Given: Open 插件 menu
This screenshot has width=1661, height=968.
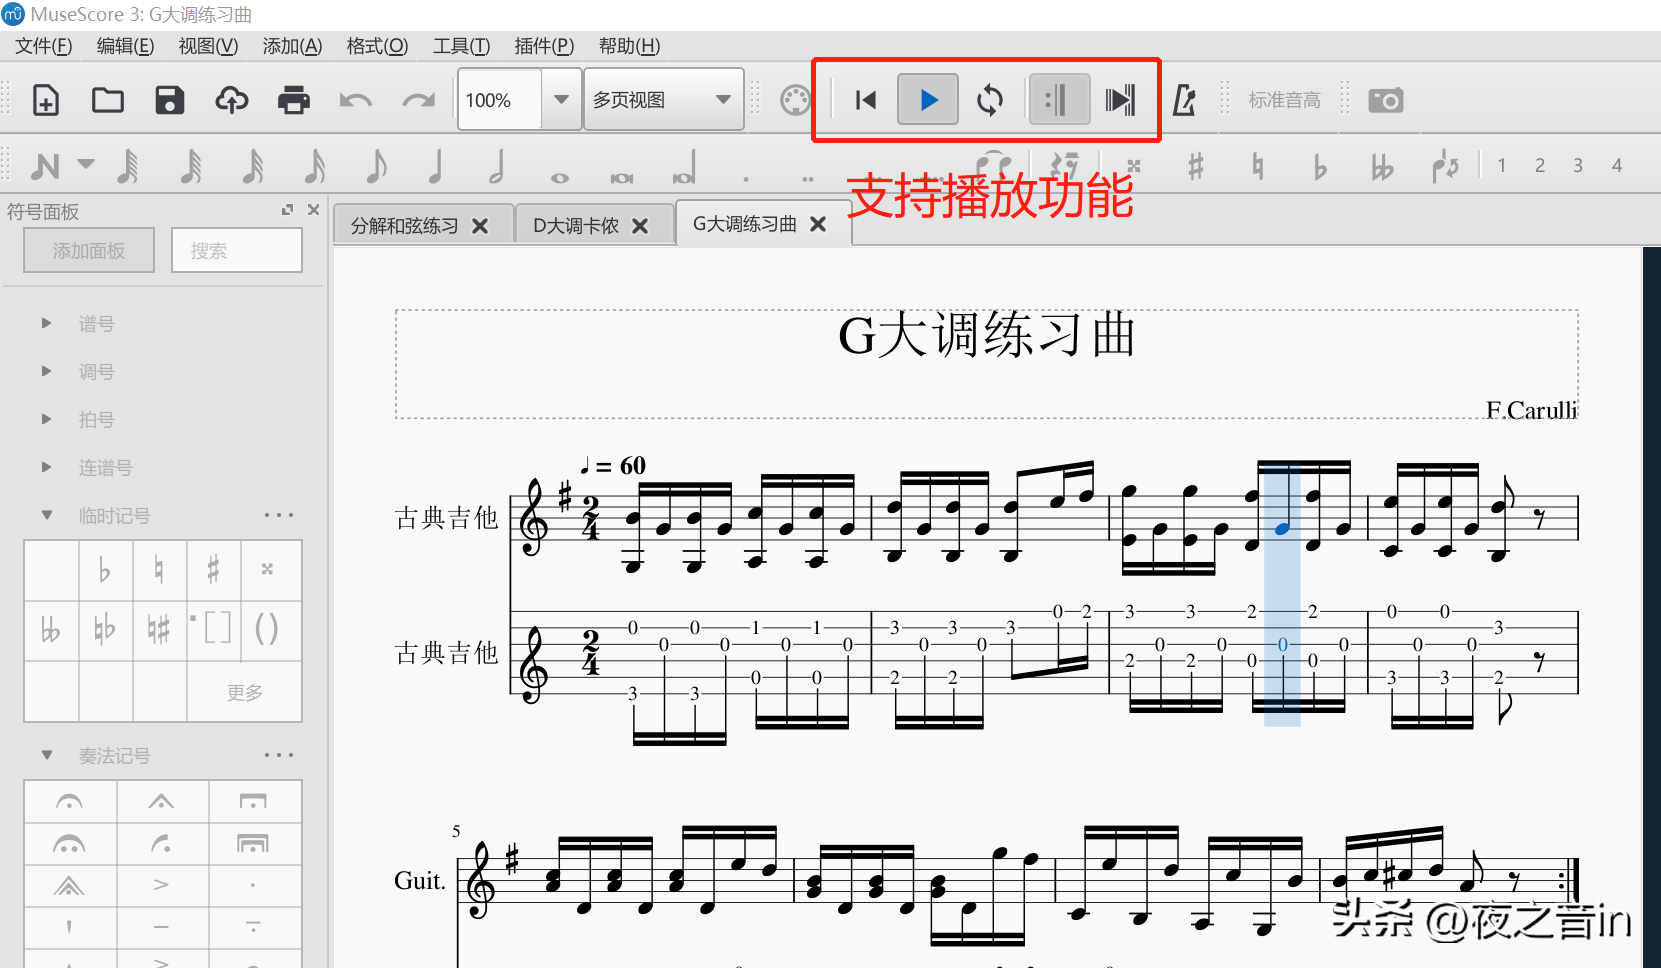Looking at the screenshot, I should [544, 46].
